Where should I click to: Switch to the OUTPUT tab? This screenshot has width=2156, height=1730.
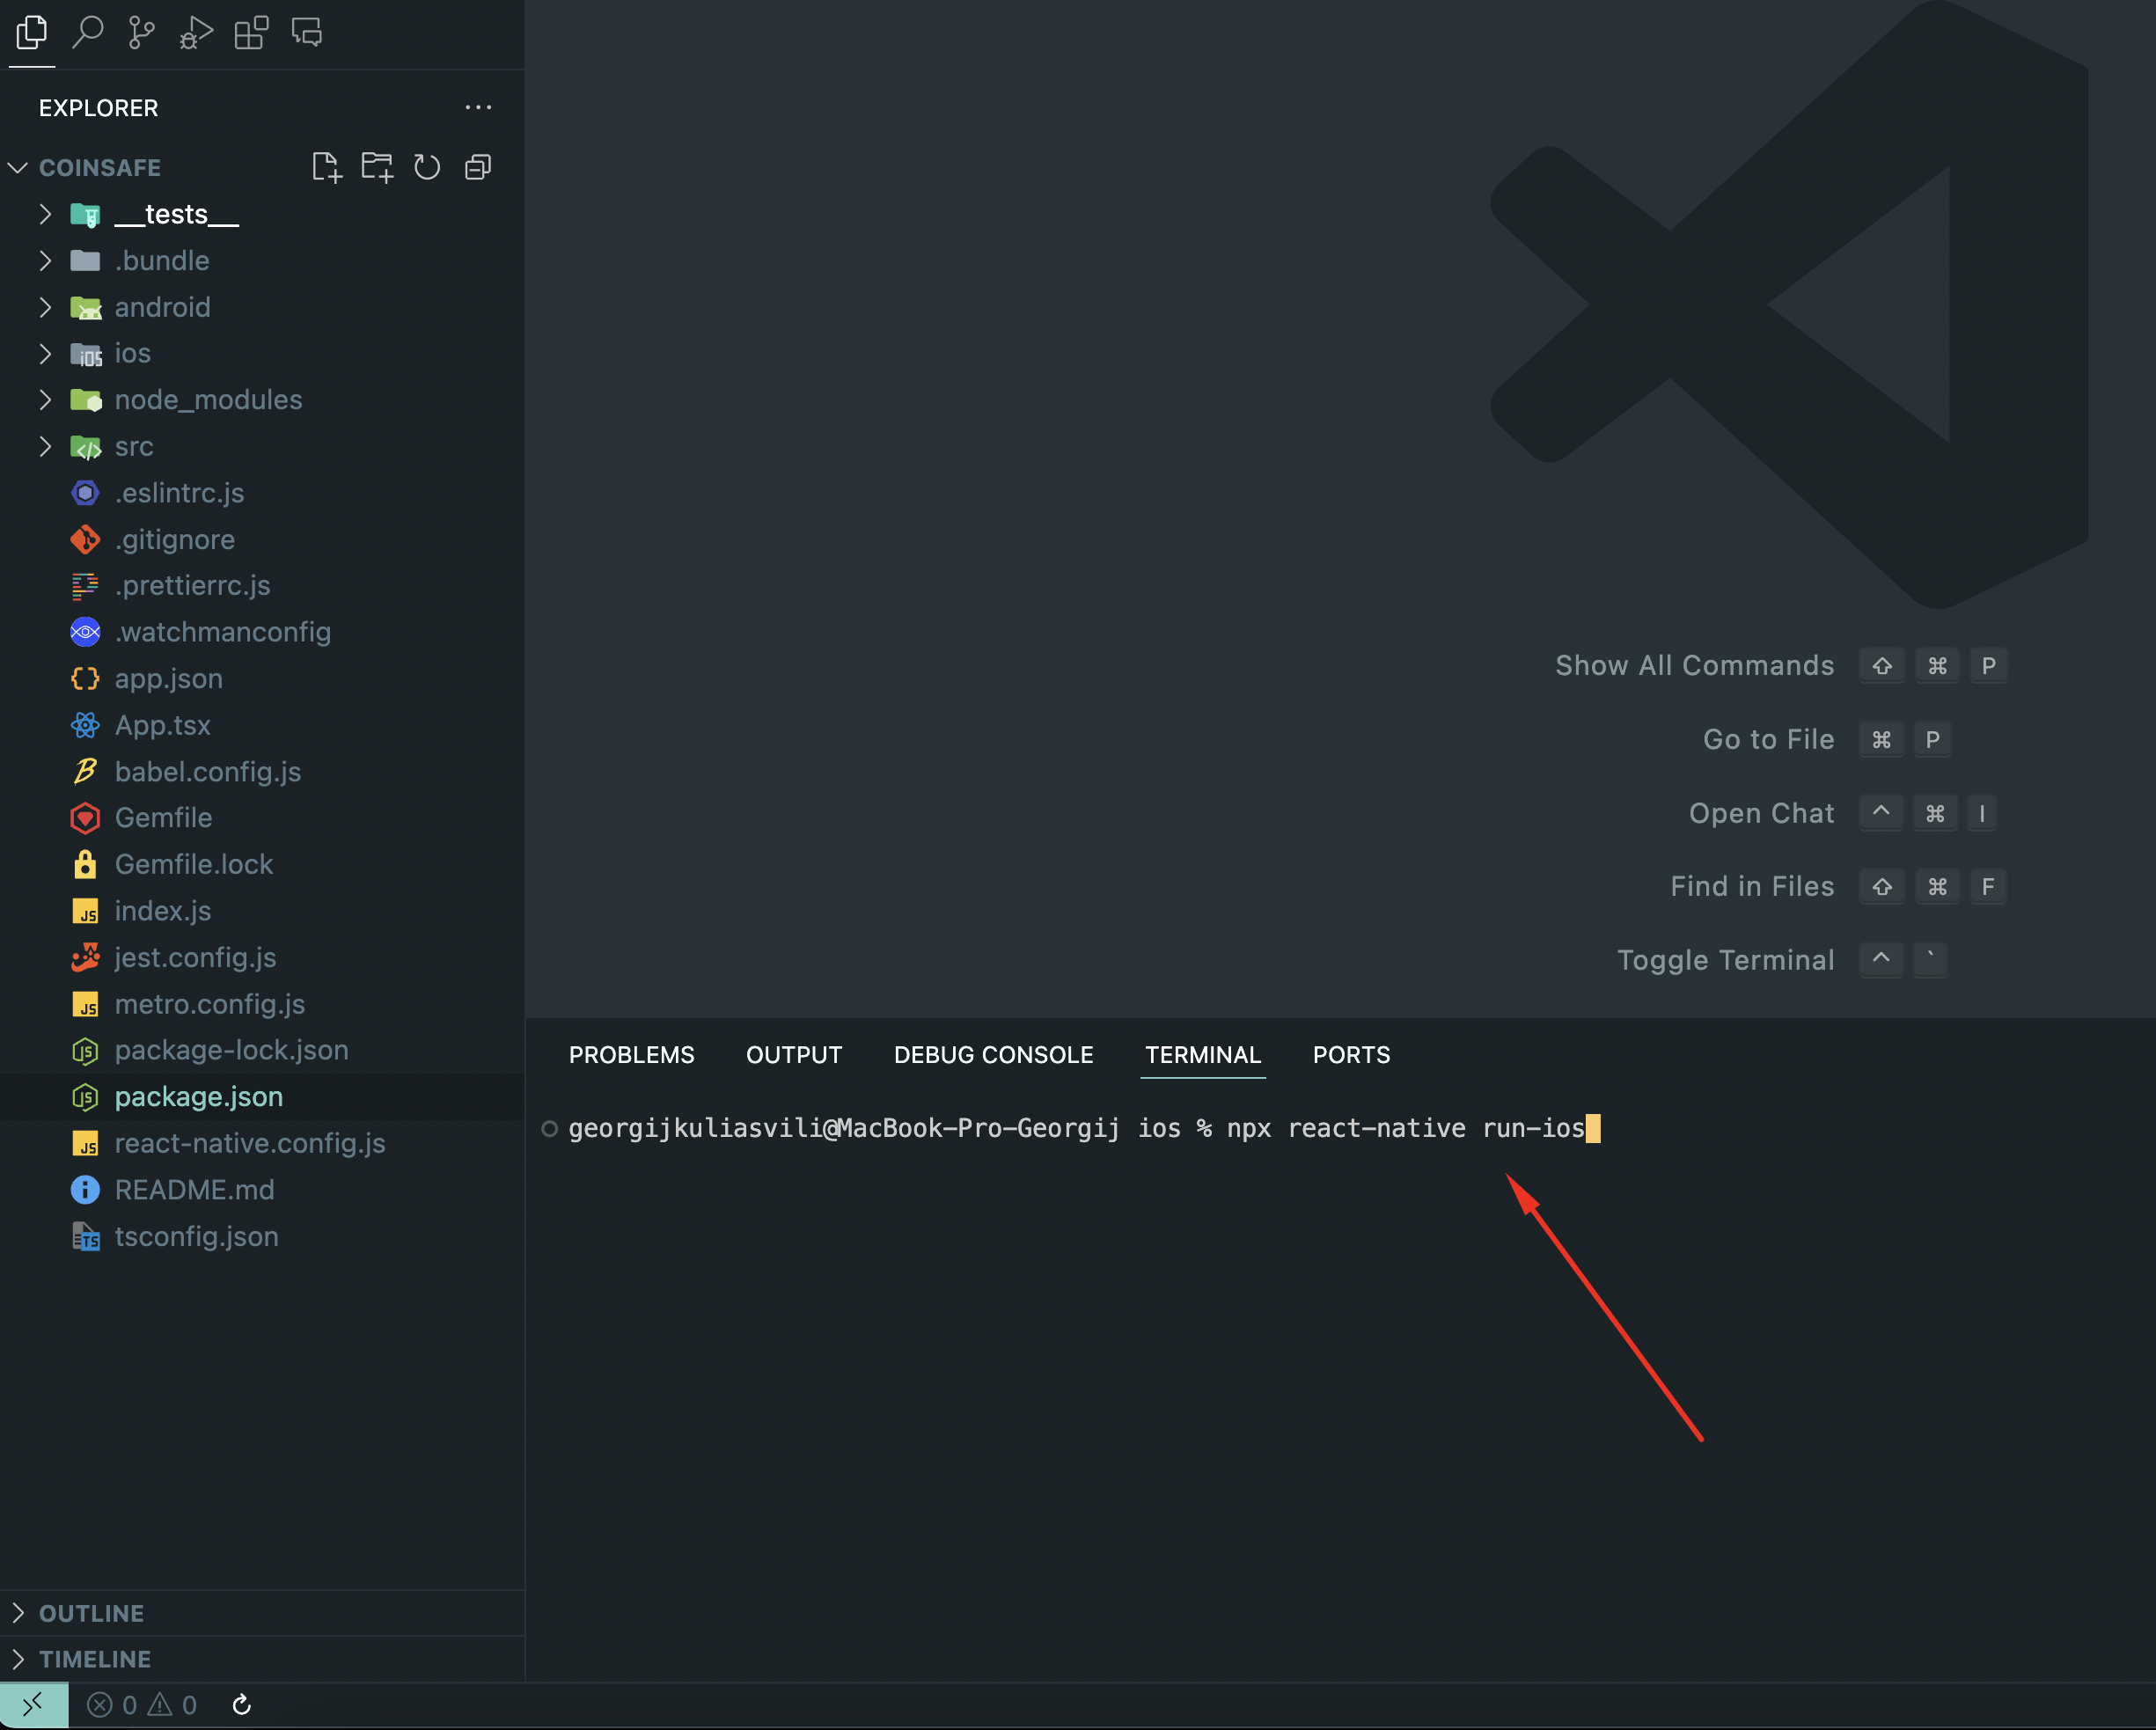pos(794,1055)
